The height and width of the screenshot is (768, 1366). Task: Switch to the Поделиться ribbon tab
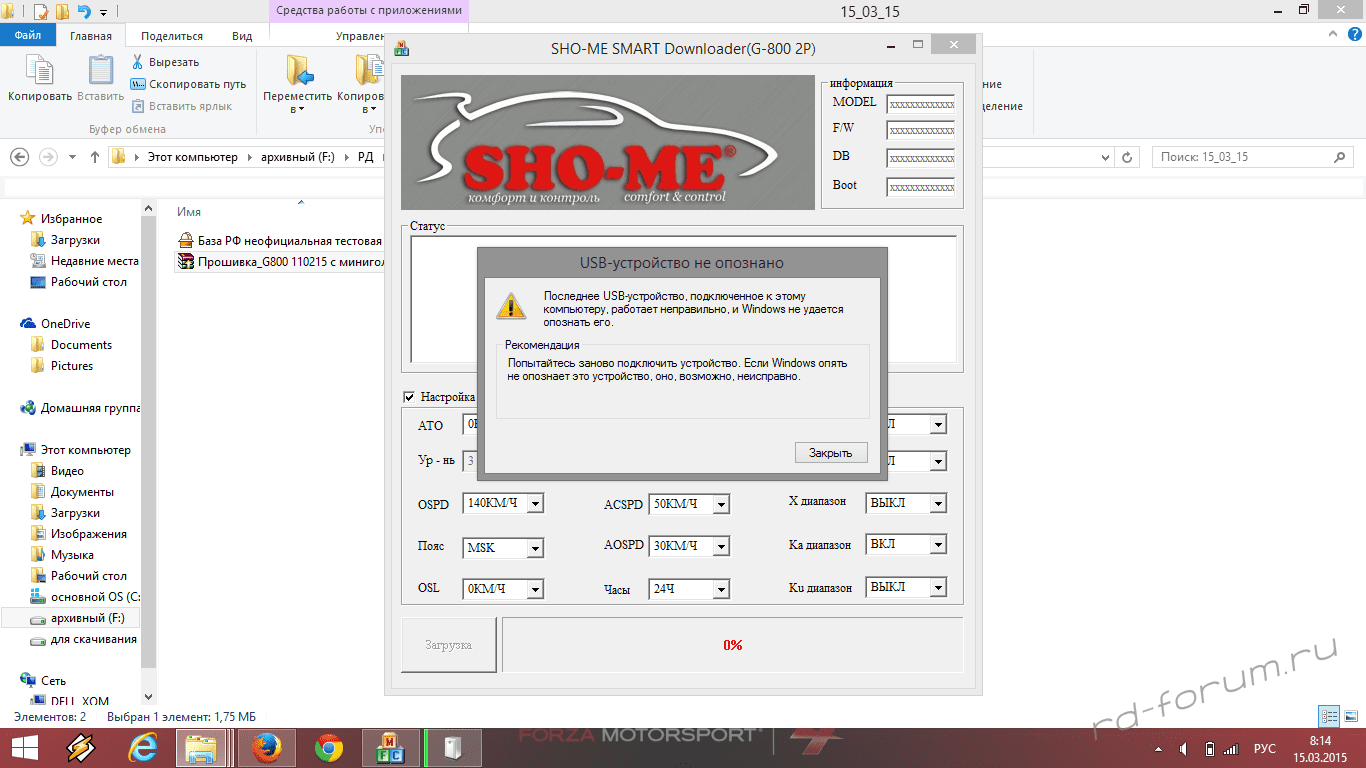(x=171, y=36)
